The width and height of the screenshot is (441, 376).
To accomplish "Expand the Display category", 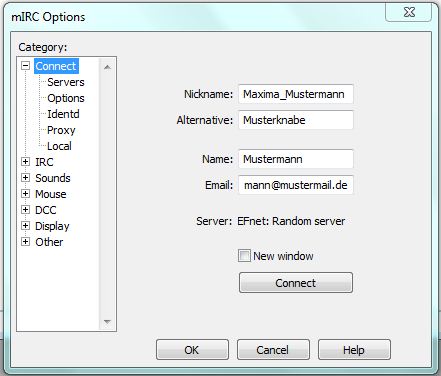I will pos(25,226).
